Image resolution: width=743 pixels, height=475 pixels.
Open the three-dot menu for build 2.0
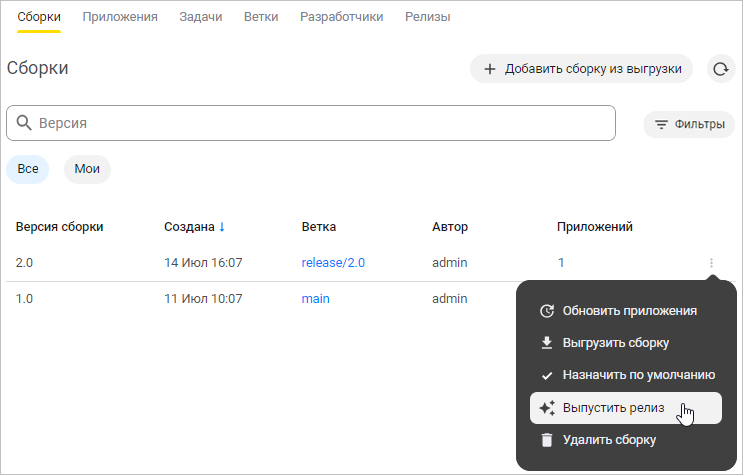pos(711,263)
